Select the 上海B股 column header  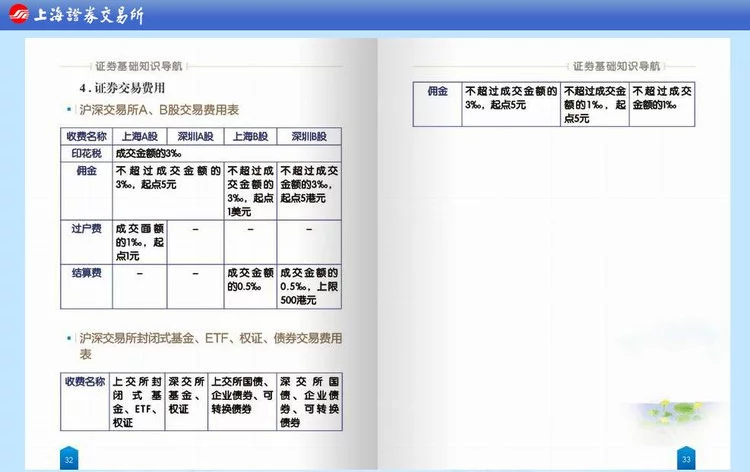click(251, 136)
